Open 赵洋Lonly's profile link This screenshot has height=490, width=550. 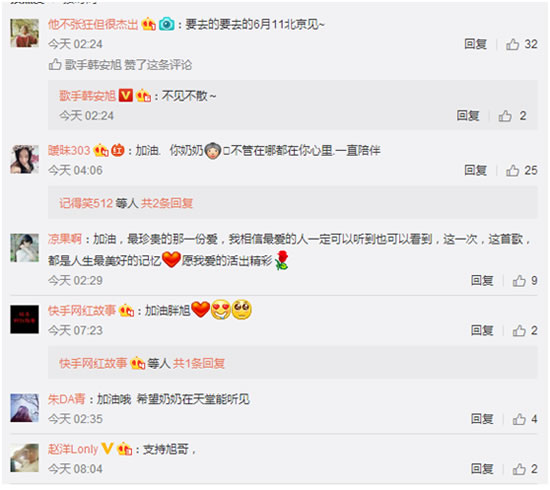pos(73,449)
